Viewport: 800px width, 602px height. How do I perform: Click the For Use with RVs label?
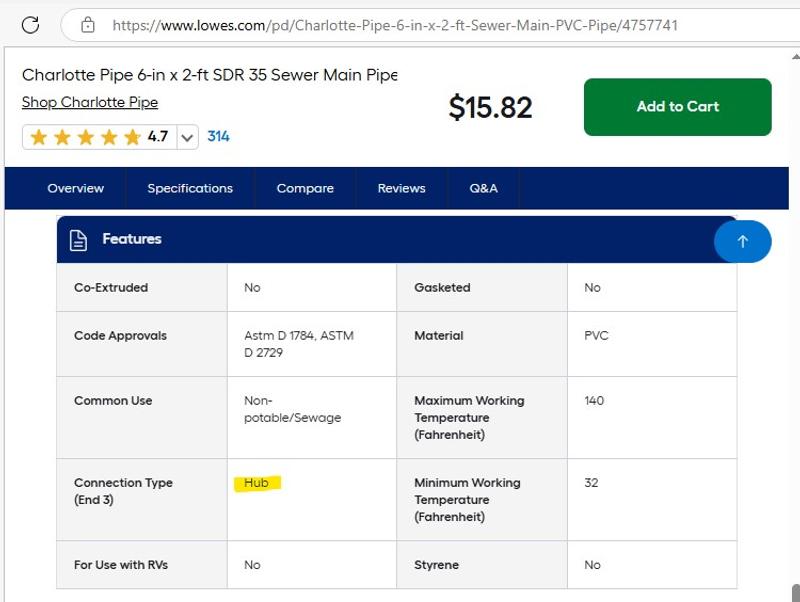tap(121, 565)
